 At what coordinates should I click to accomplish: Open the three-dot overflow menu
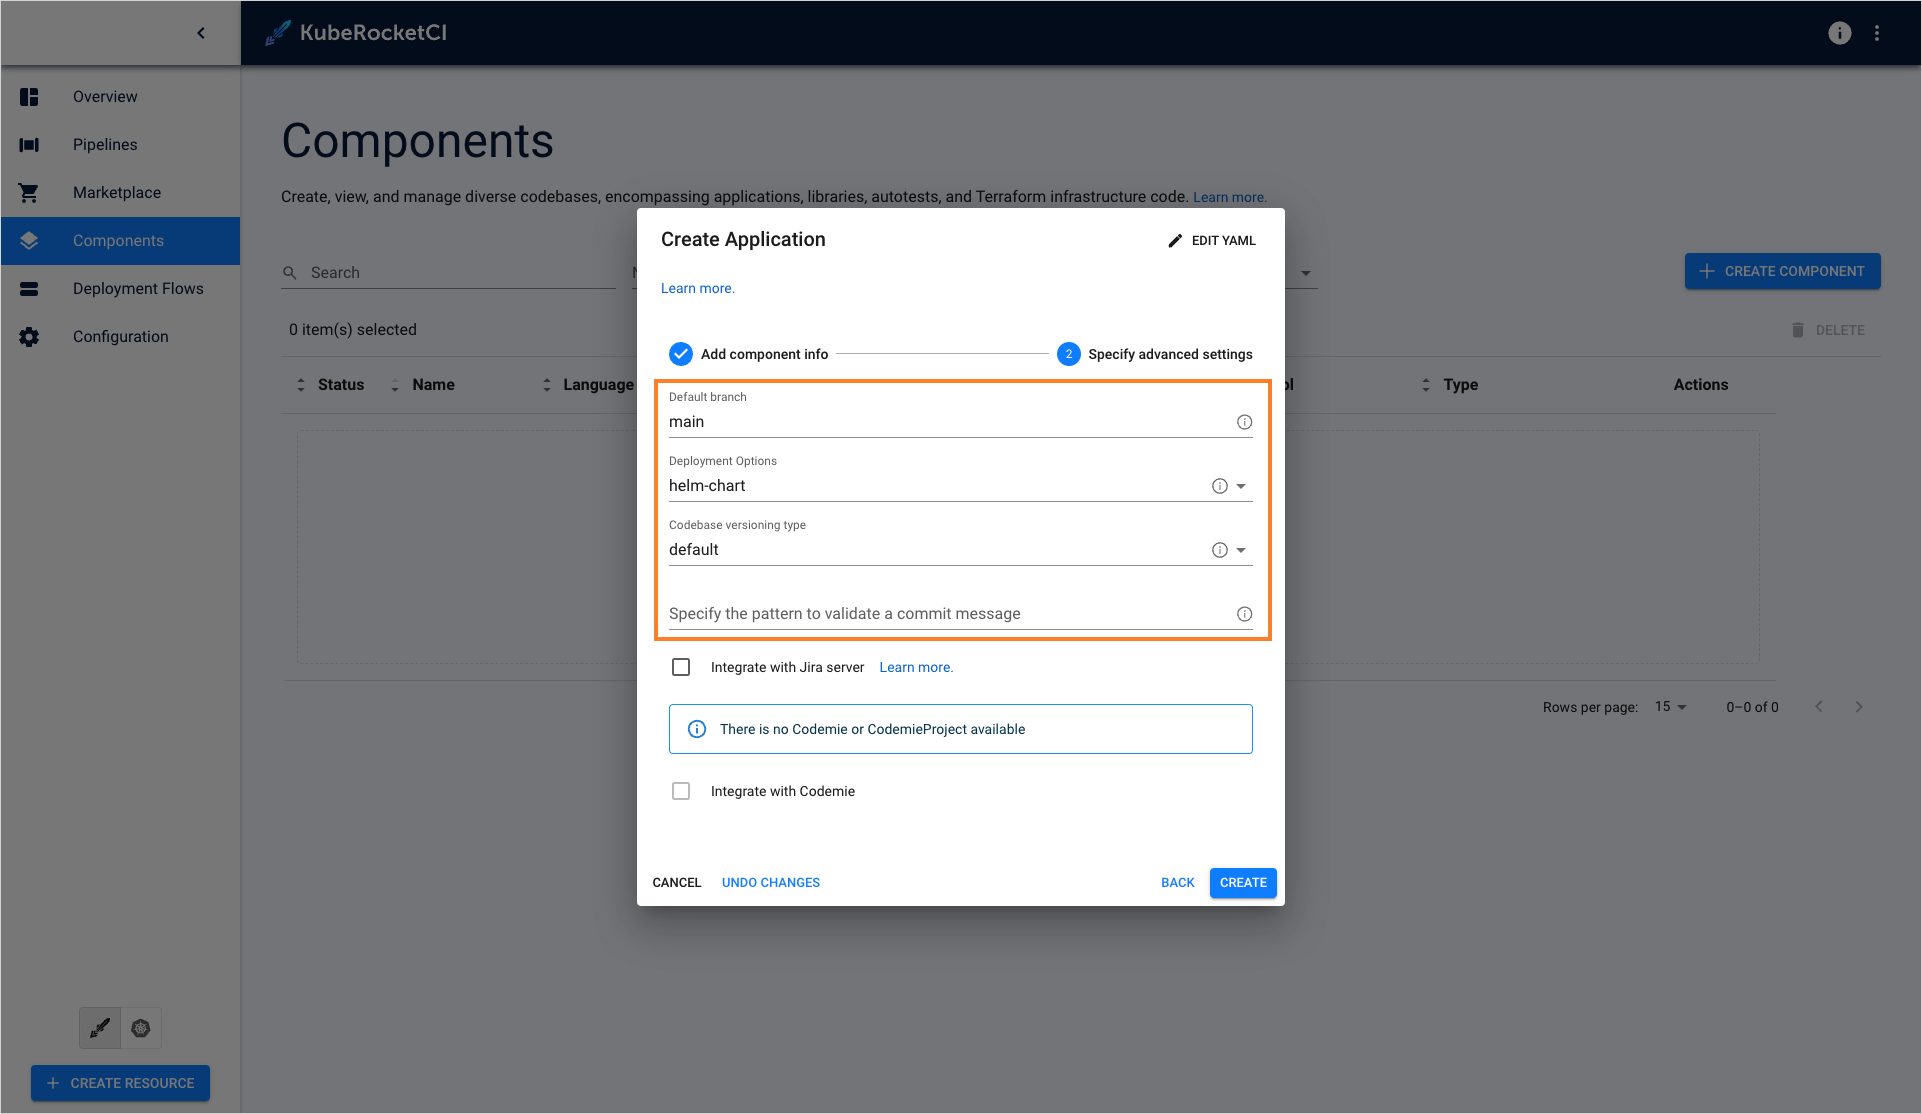coord(1877,32)
